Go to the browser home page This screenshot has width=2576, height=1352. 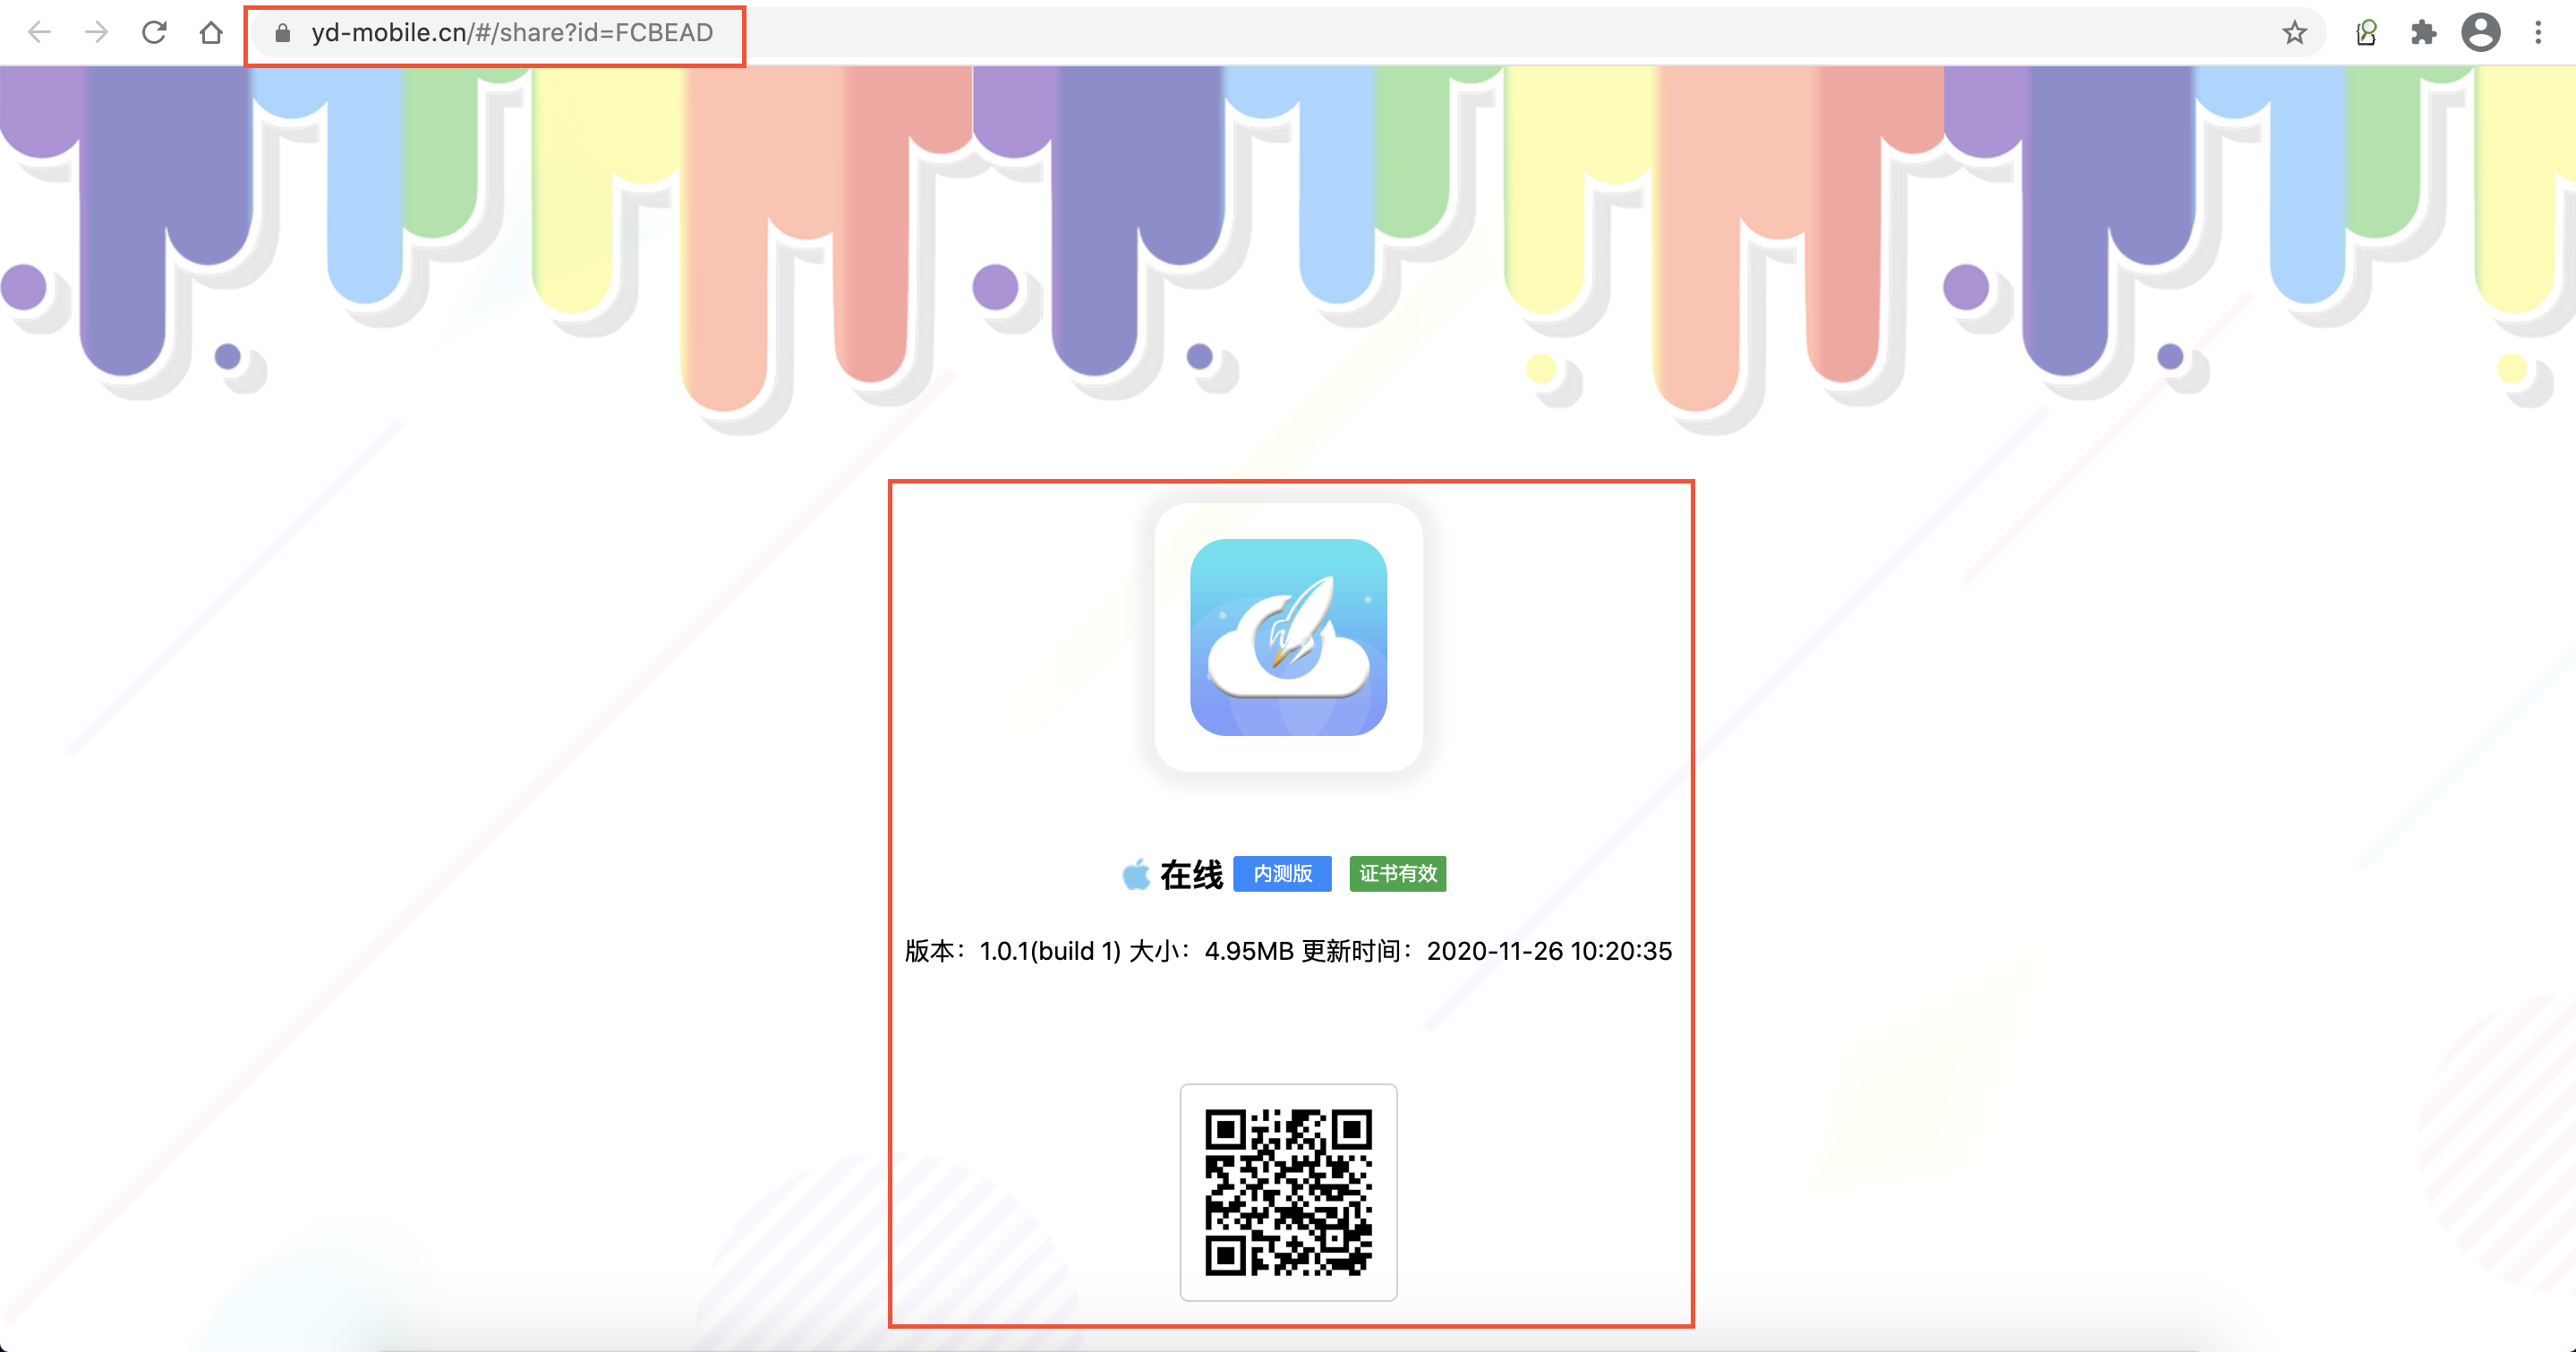coord(211,33)
